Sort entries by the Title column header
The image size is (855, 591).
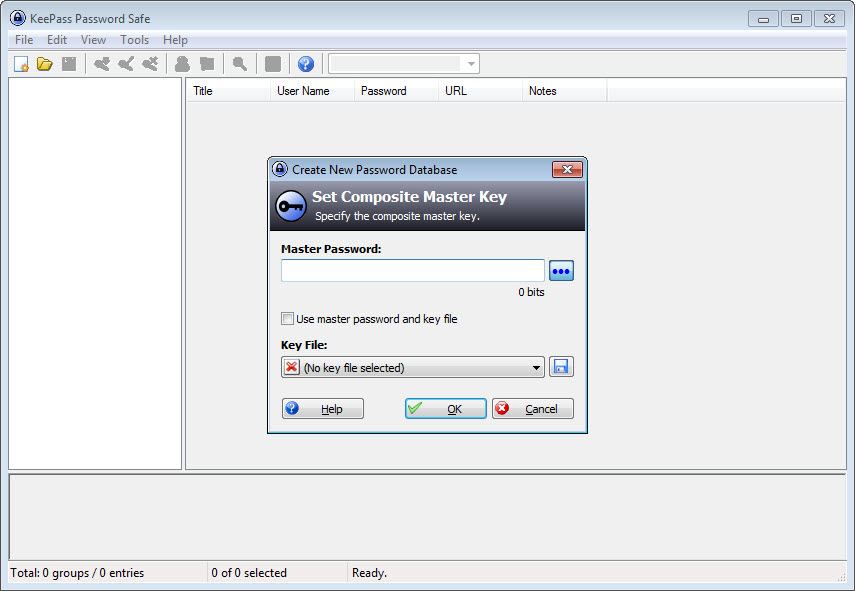click(x=228, y=91)
